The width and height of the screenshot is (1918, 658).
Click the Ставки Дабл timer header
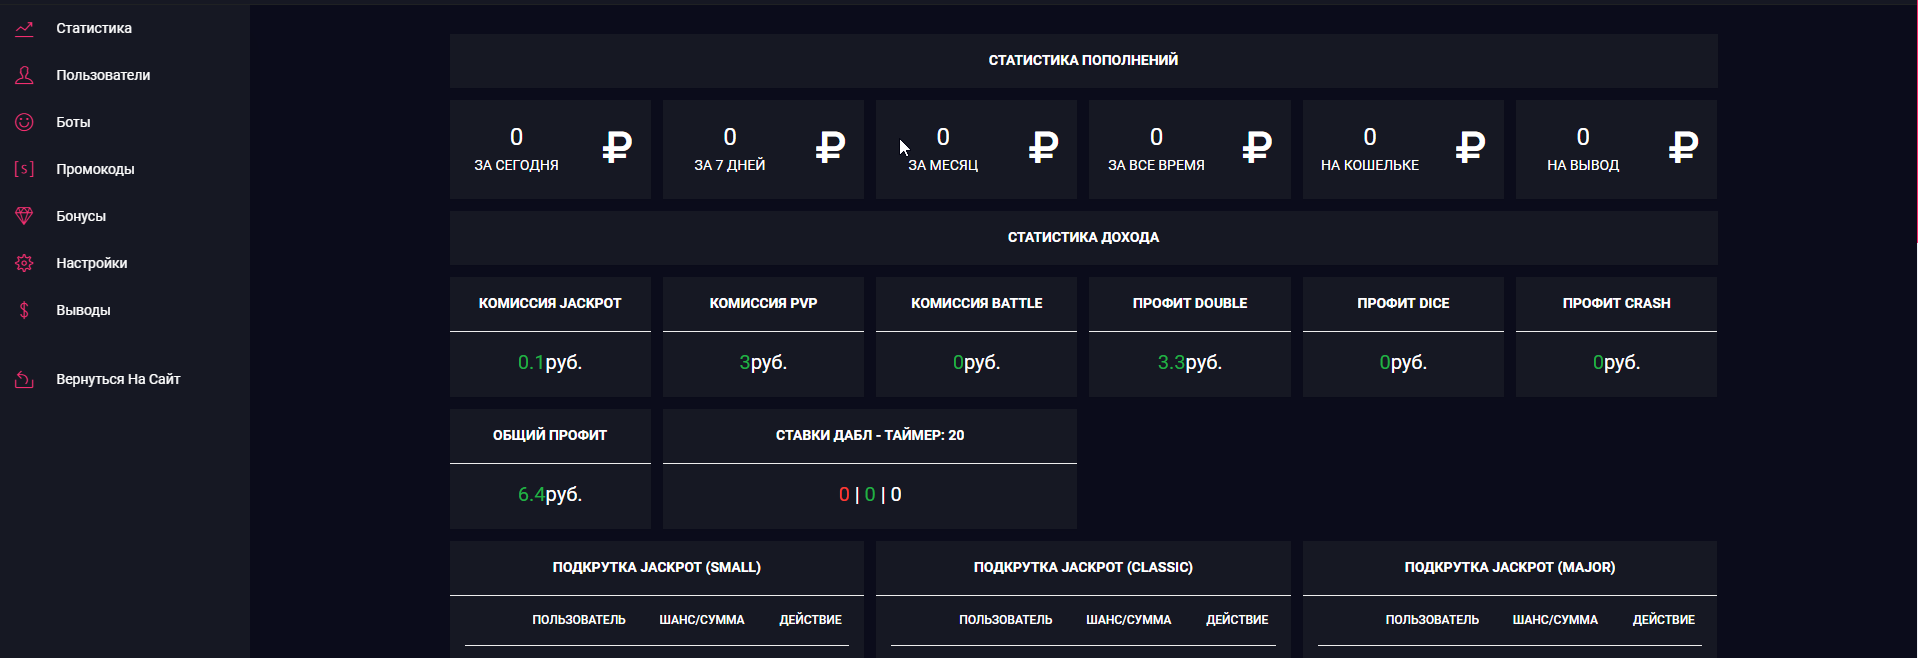click(869, 435)
